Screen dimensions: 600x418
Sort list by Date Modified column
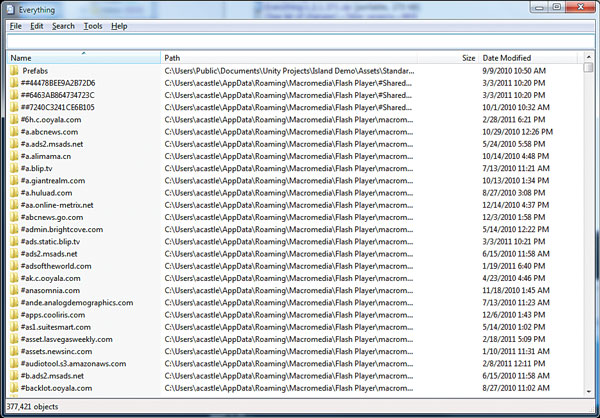[x=530, y=59]
